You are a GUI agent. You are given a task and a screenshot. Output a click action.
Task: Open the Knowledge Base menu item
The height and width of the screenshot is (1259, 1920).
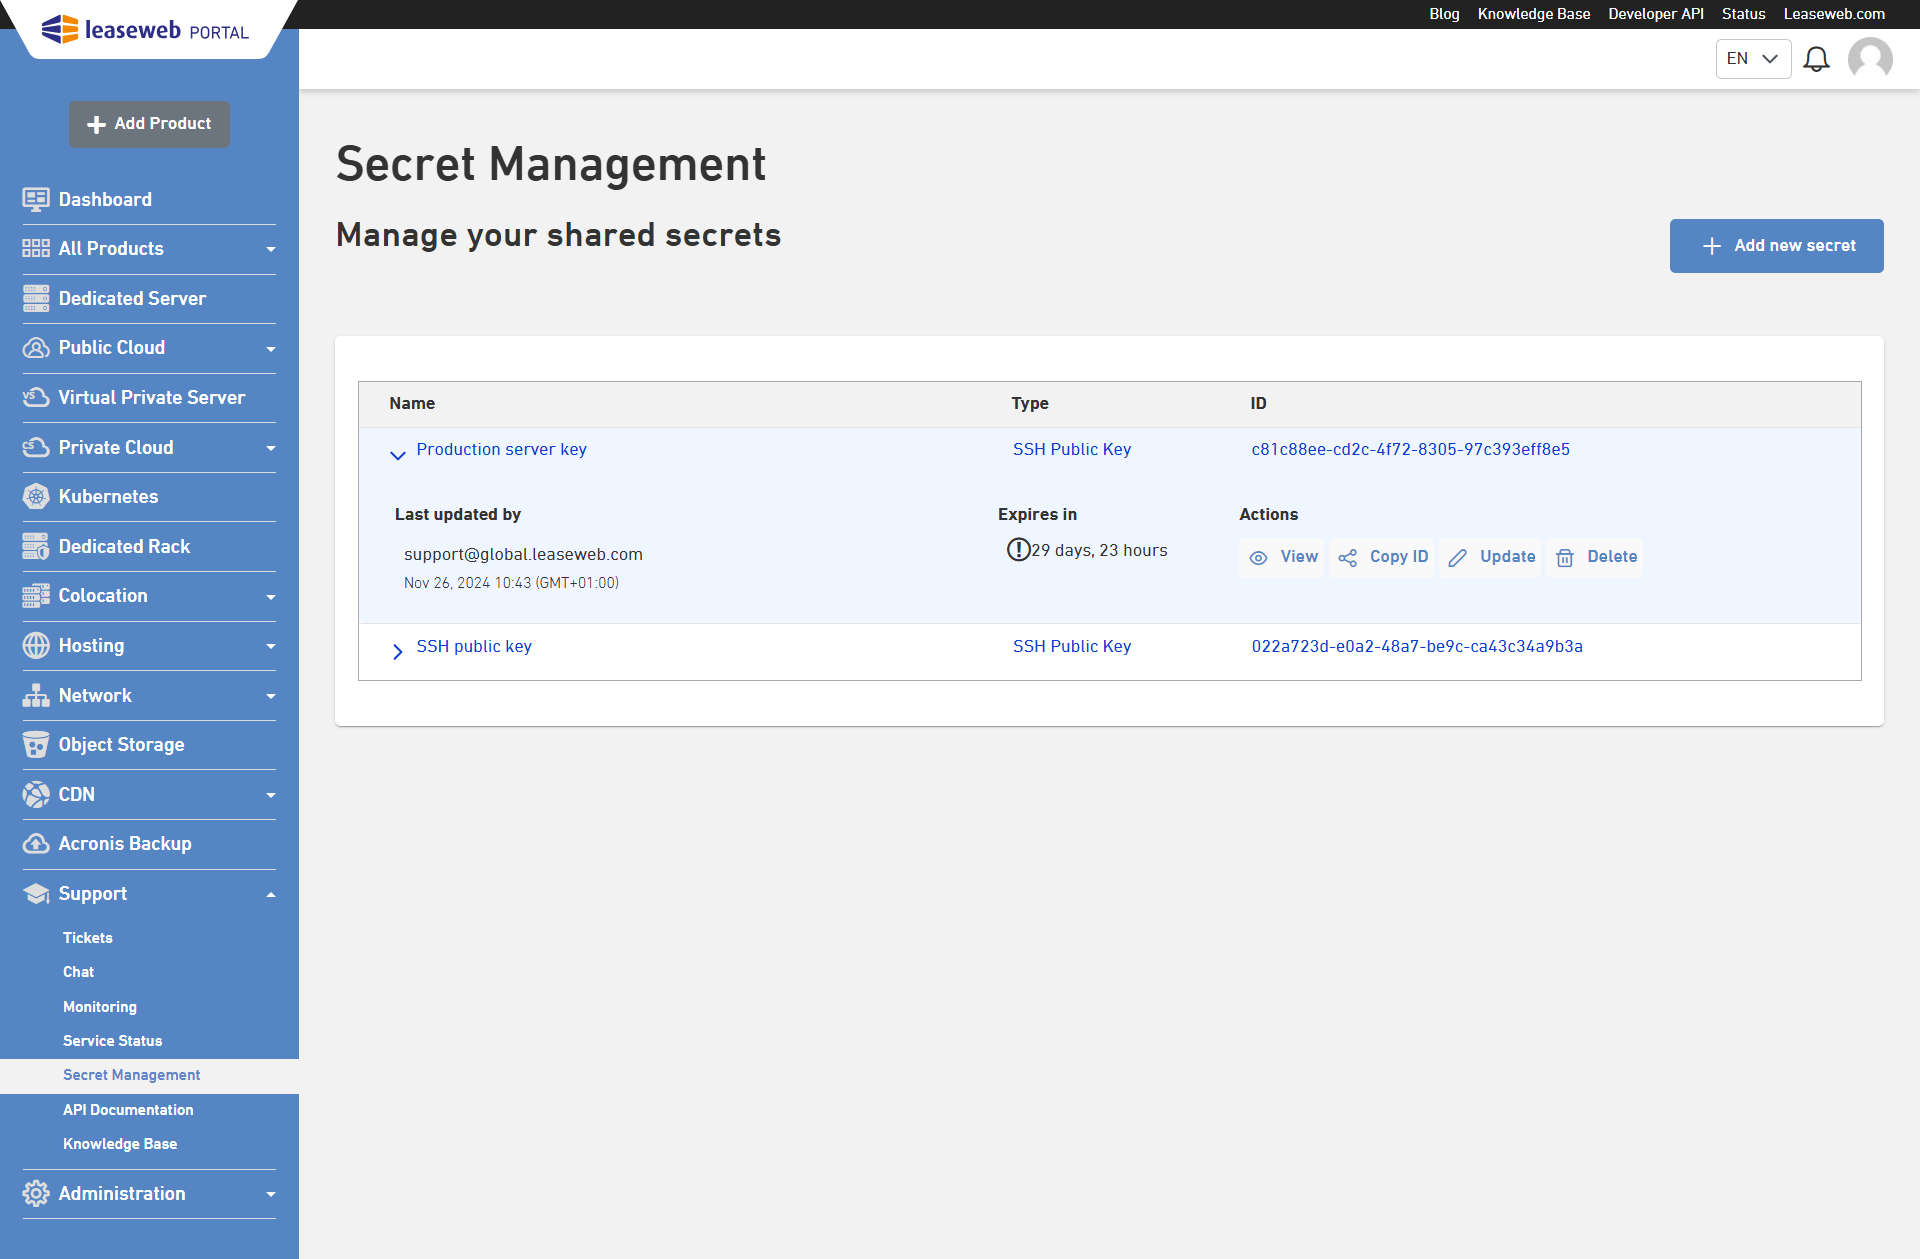(120, 1143)
